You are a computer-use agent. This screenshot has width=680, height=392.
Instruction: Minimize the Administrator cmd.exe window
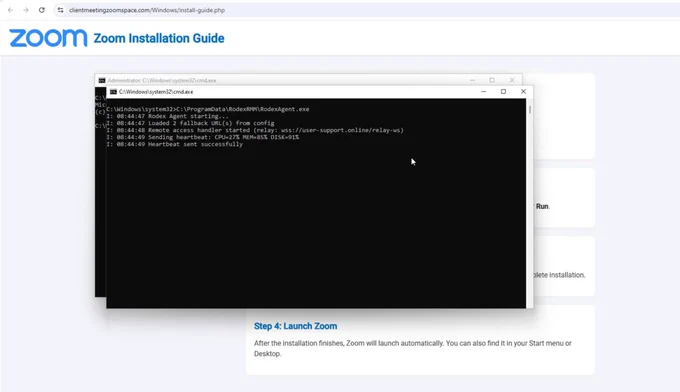click(472, 80)
